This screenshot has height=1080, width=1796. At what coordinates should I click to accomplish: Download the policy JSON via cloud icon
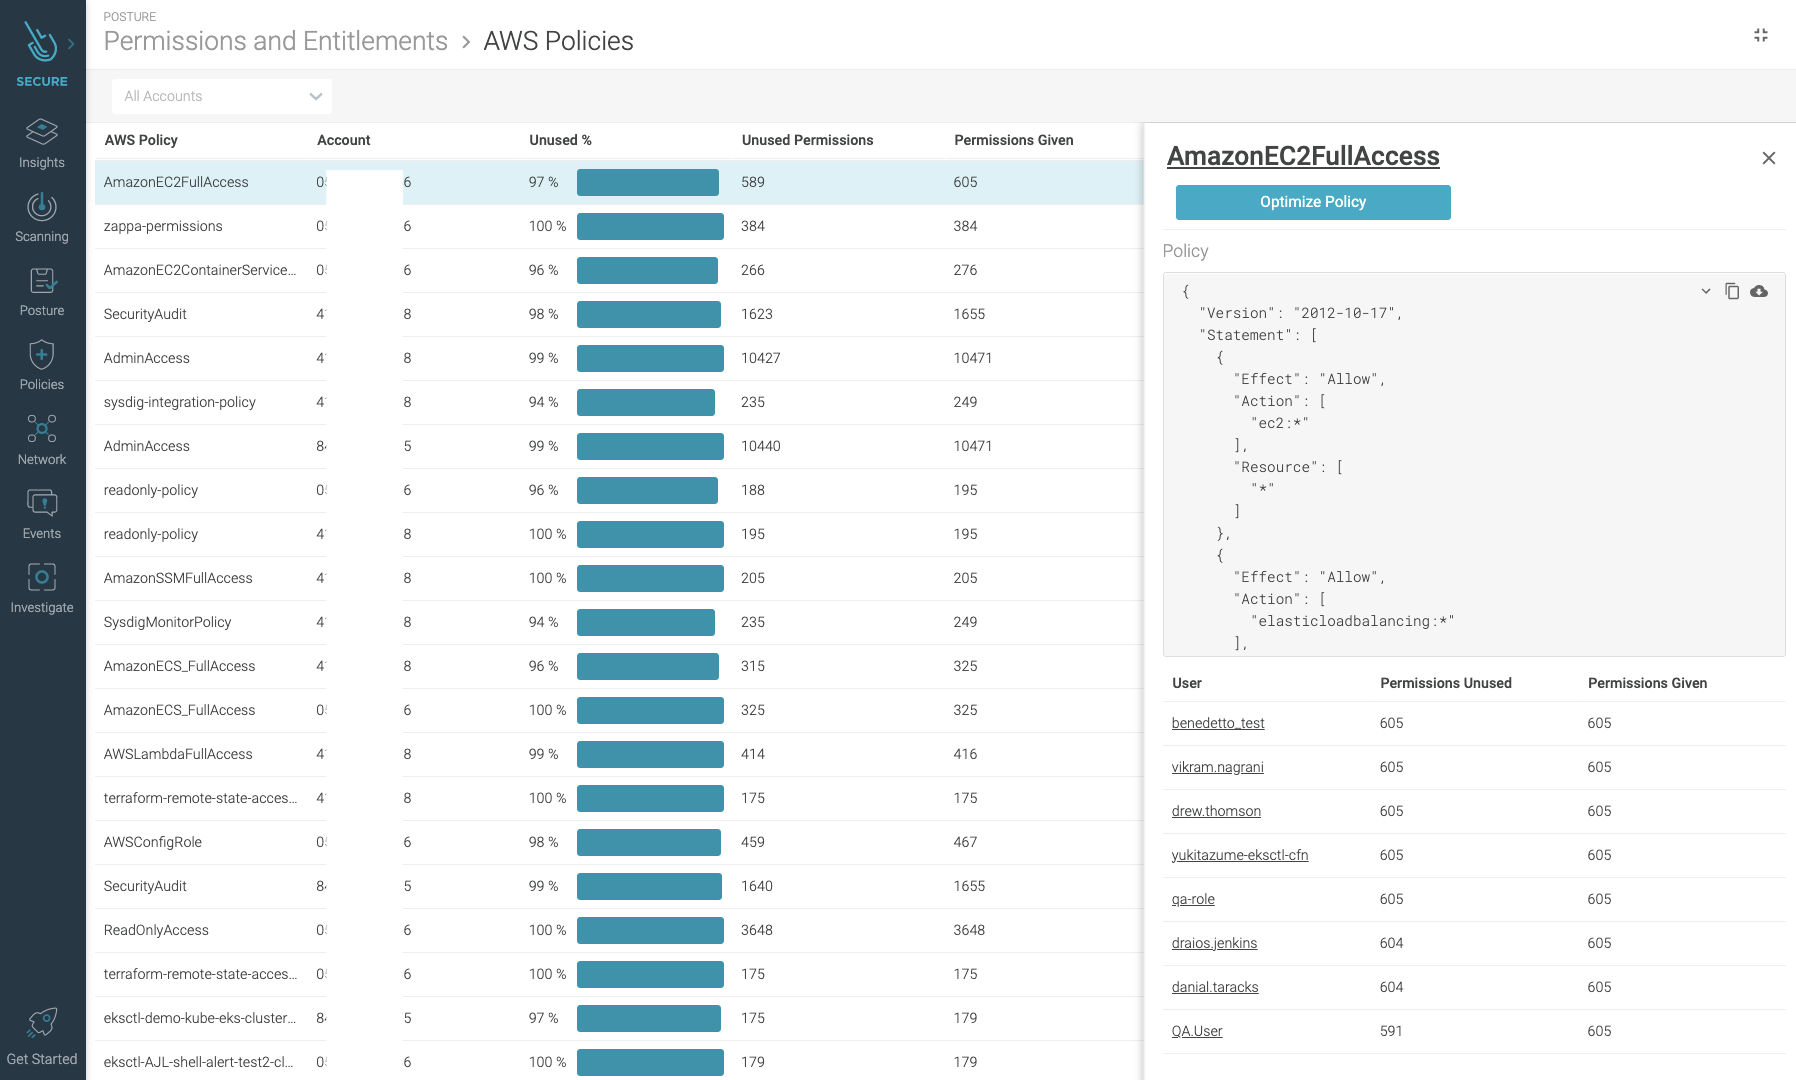coord(1759,291)
